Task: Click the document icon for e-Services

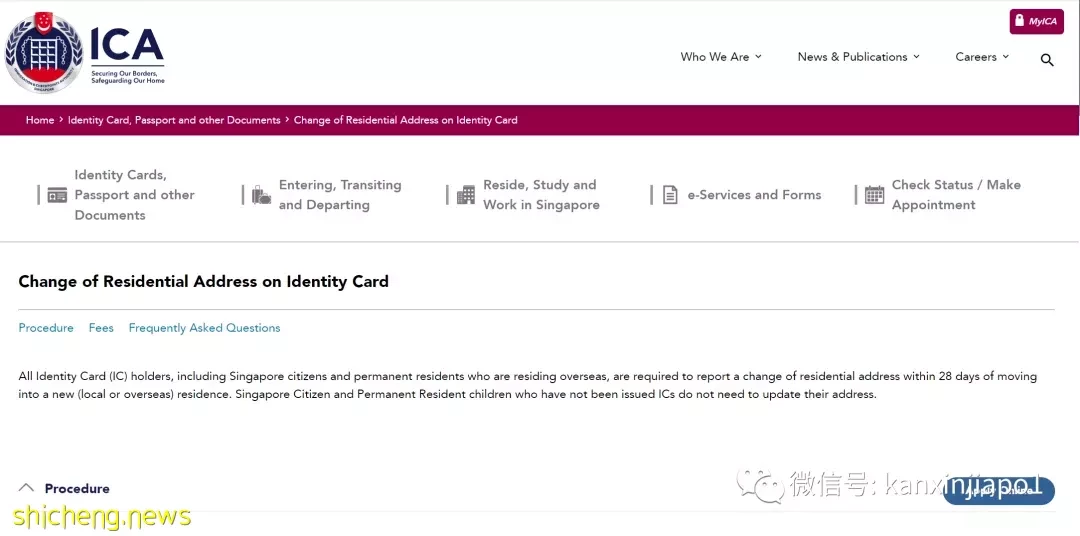Action: point(669,195)
